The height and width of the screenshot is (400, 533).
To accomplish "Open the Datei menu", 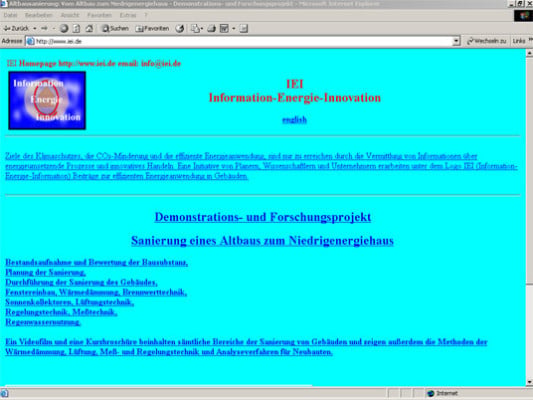I will [x=10, y=15].
